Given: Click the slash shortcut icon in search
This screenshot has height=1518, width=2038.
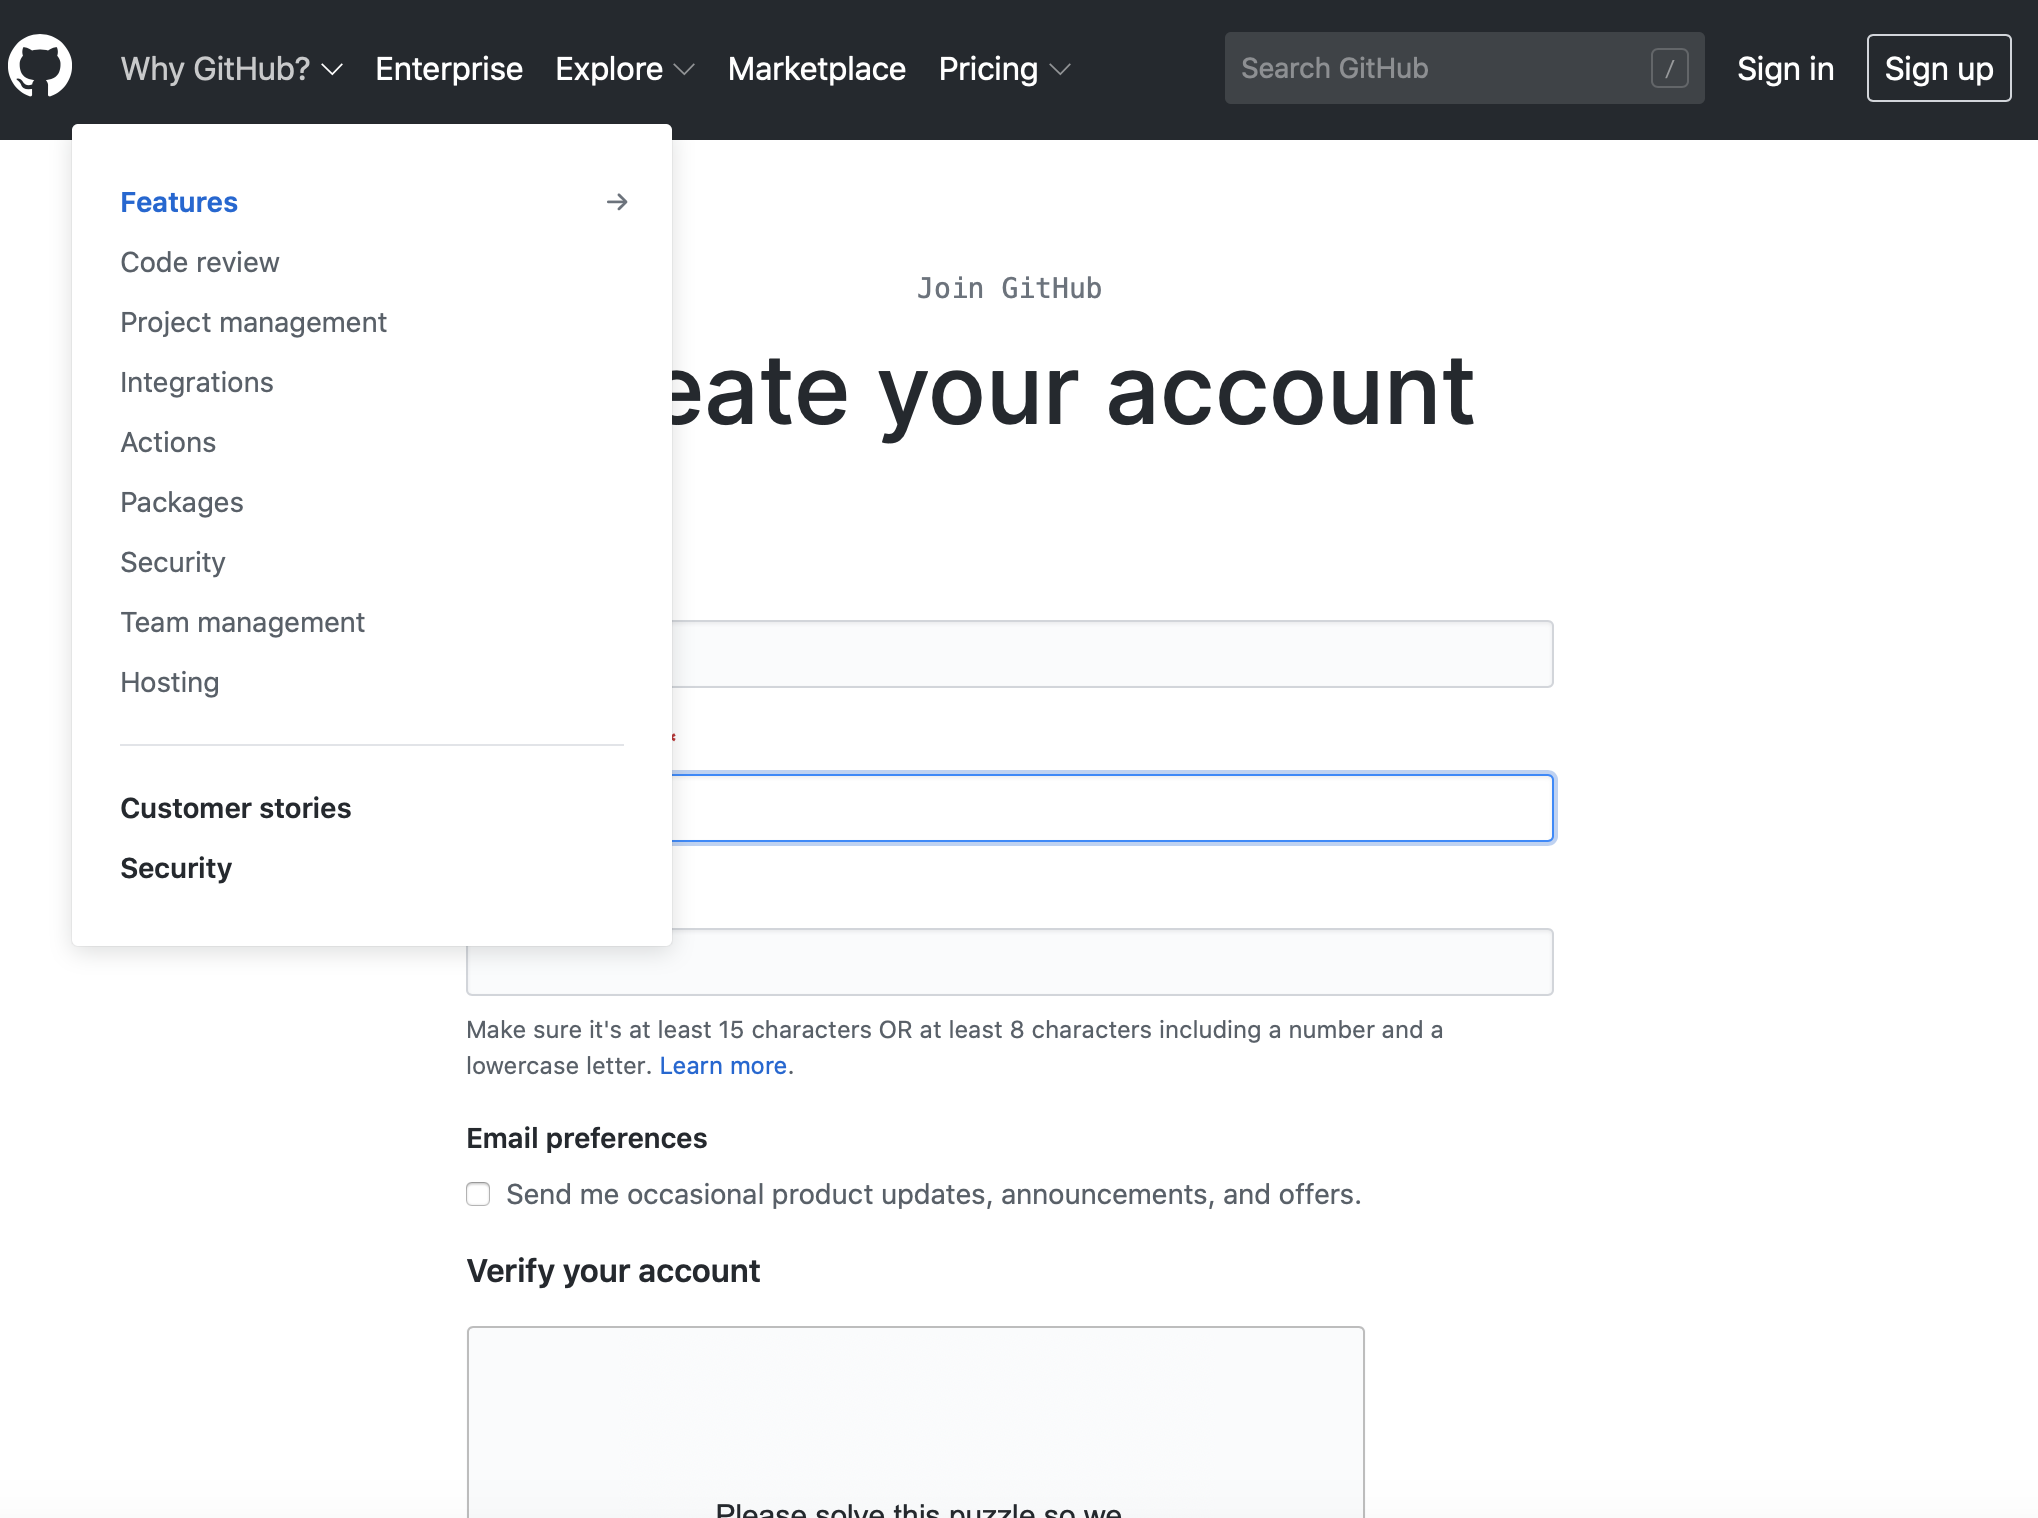Looking at the screenshot, I should [x=1669, y=68].
